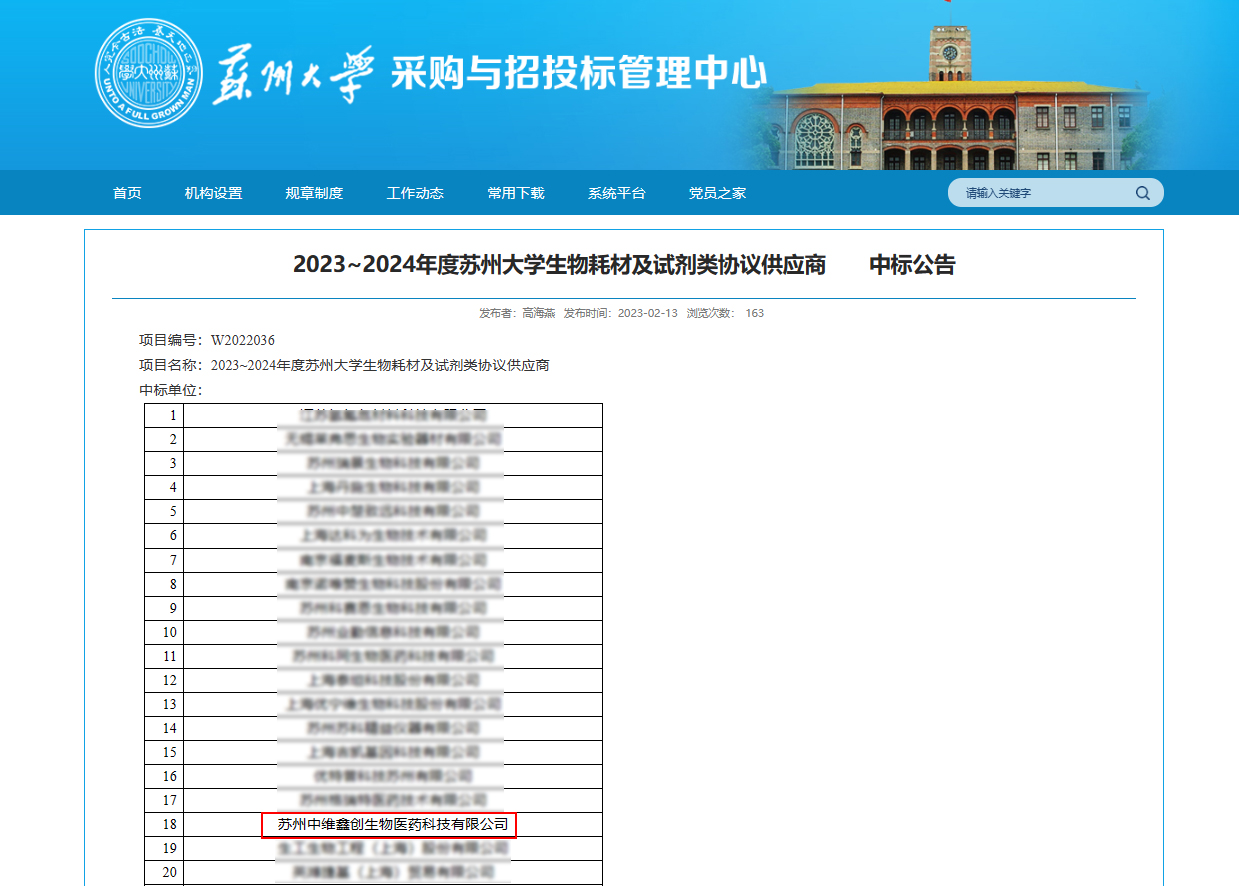Click the magnifier search icon
The width and height of the screenshot is (1239, 886).
pos(1142,193)
